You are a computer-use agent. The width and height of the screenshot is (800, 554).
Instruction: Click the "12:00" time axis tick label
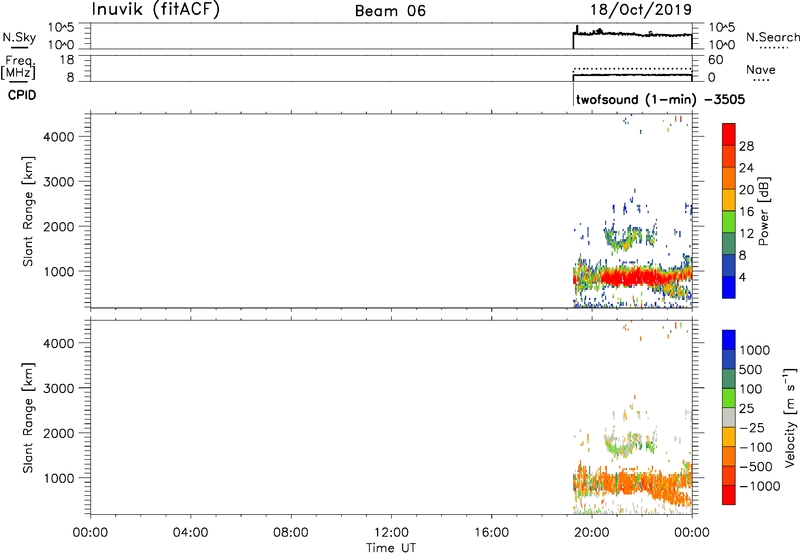click(391, 533)
